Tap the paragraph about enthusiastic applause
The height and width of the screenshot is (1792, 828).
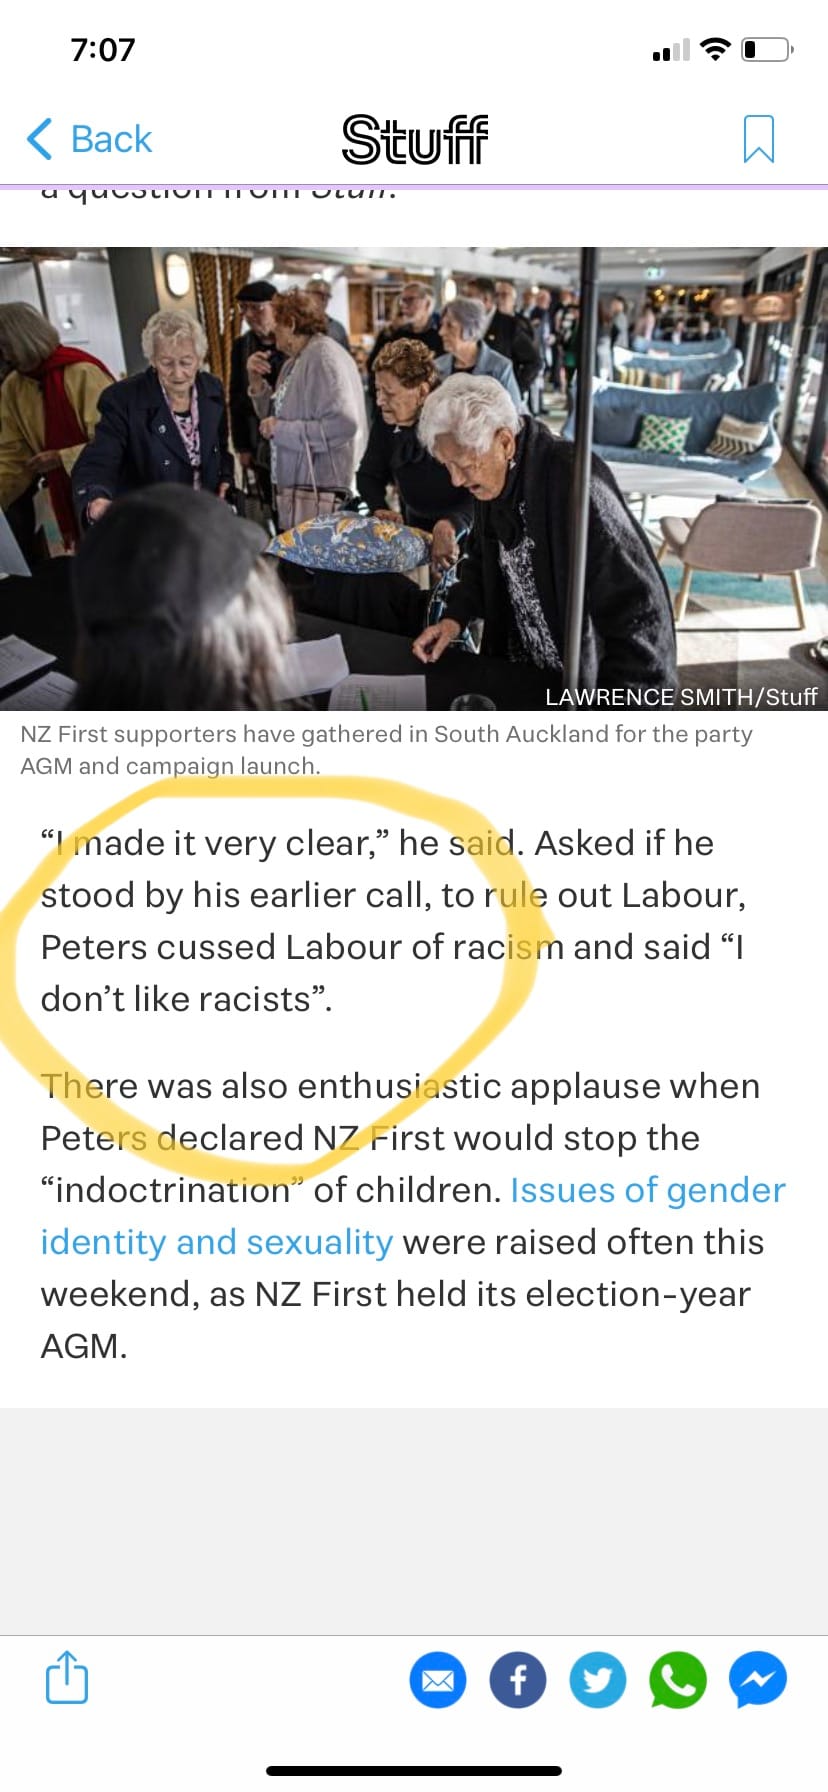point(413,1216)
